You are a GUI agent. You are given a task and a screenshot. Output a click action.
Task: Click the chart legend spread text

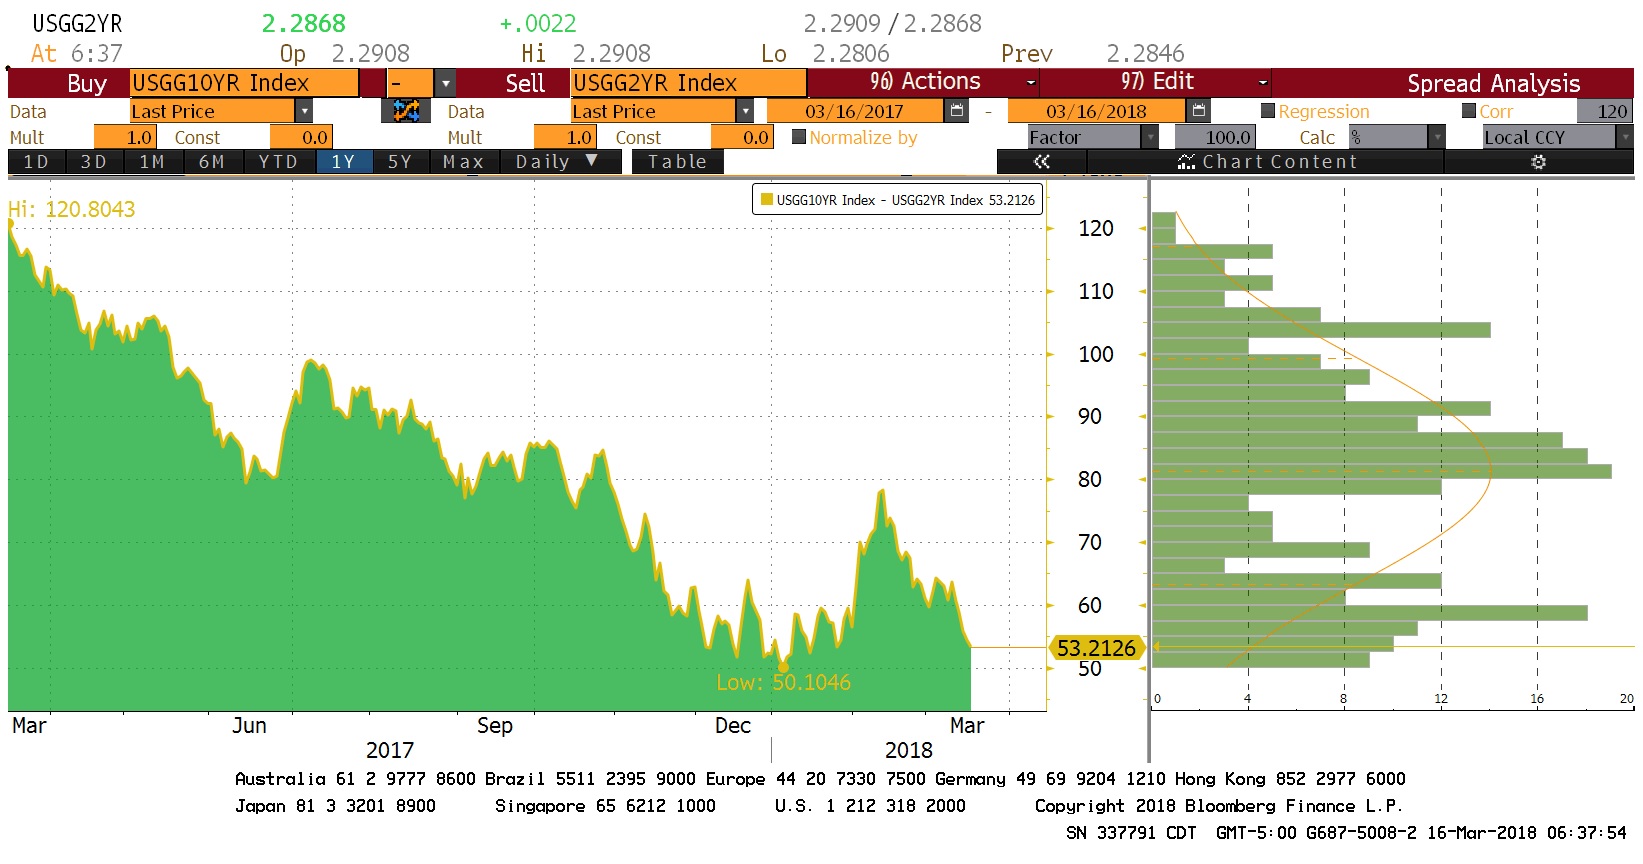click(906, 200)
